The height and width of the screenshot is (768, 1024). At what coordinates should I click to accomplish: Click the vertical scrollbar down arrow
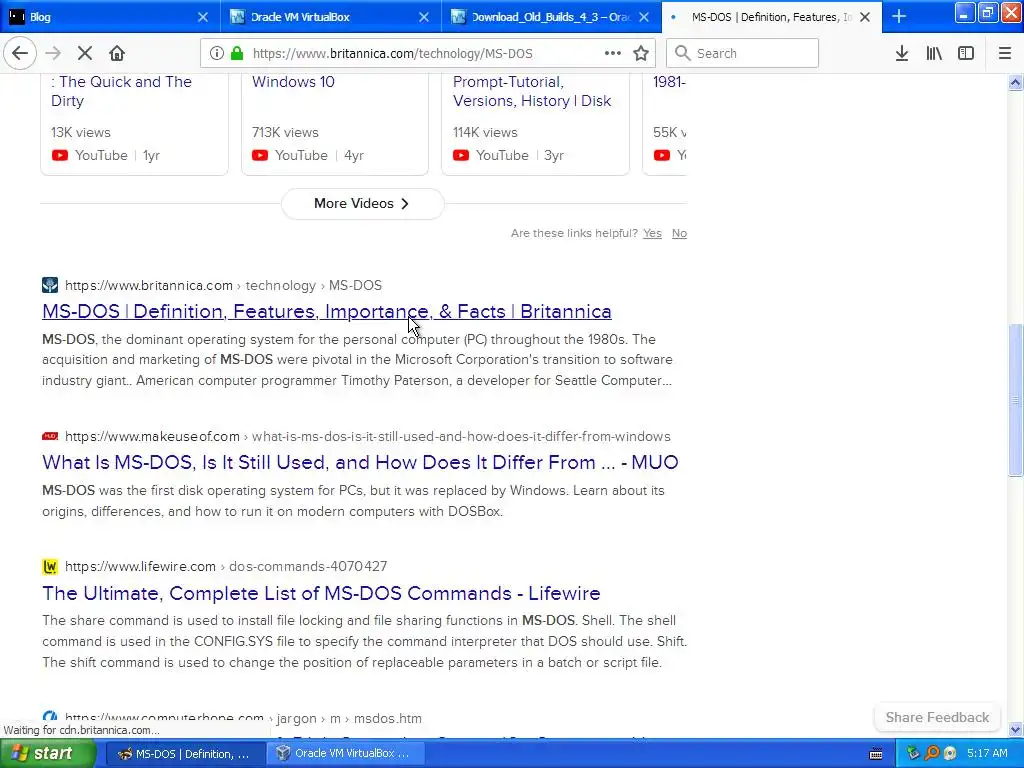[x=1015, y=729]
